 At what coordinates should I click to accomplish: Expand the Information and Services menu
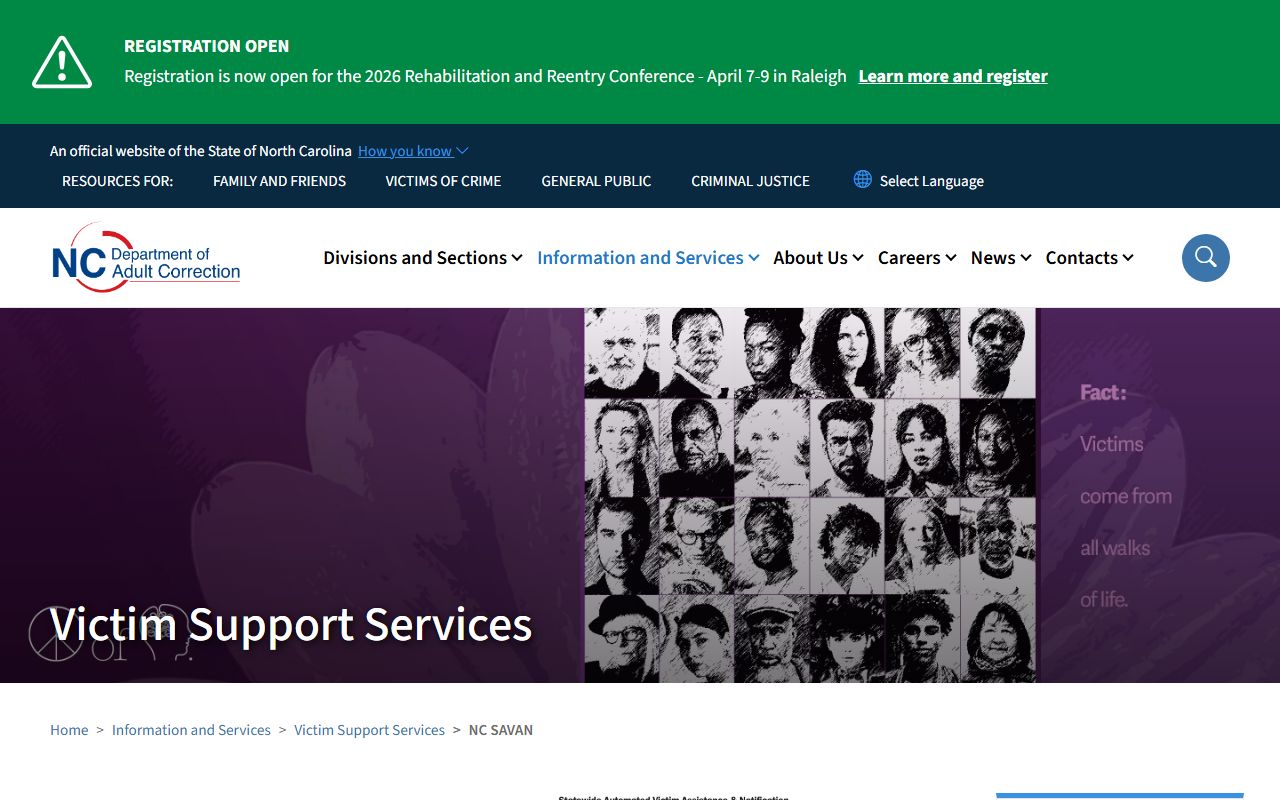pos(648,258)
